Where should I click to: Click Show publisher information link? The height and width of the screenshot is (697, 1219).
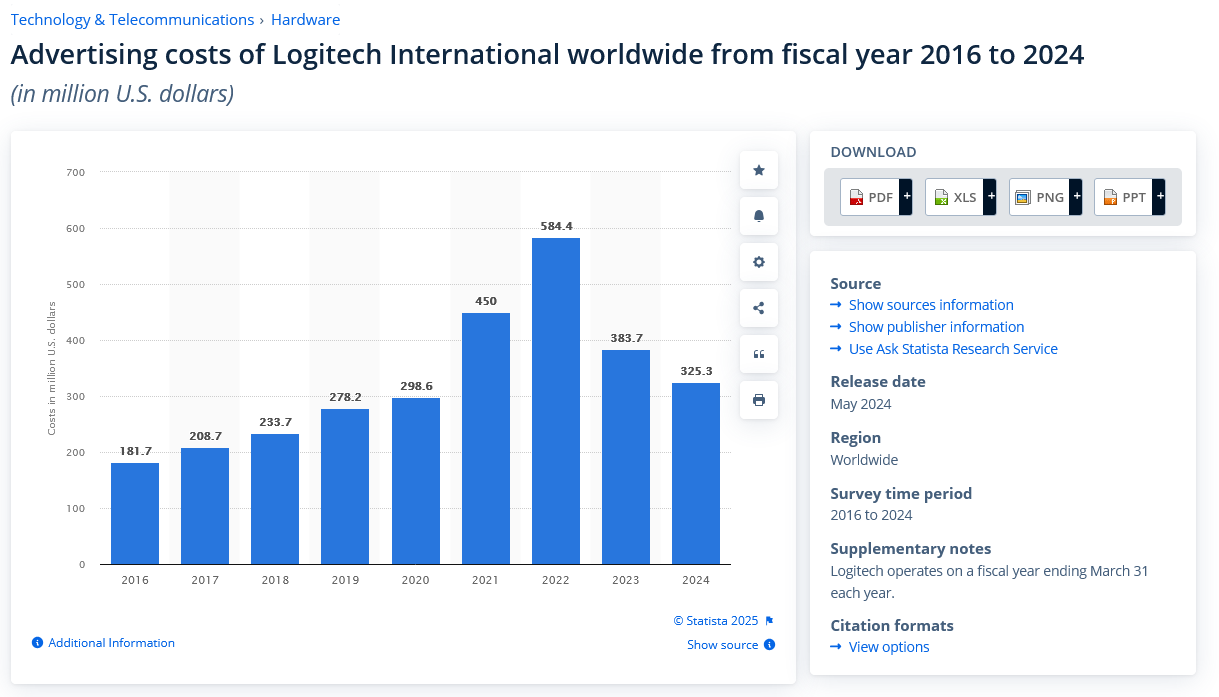click(936, 327)
